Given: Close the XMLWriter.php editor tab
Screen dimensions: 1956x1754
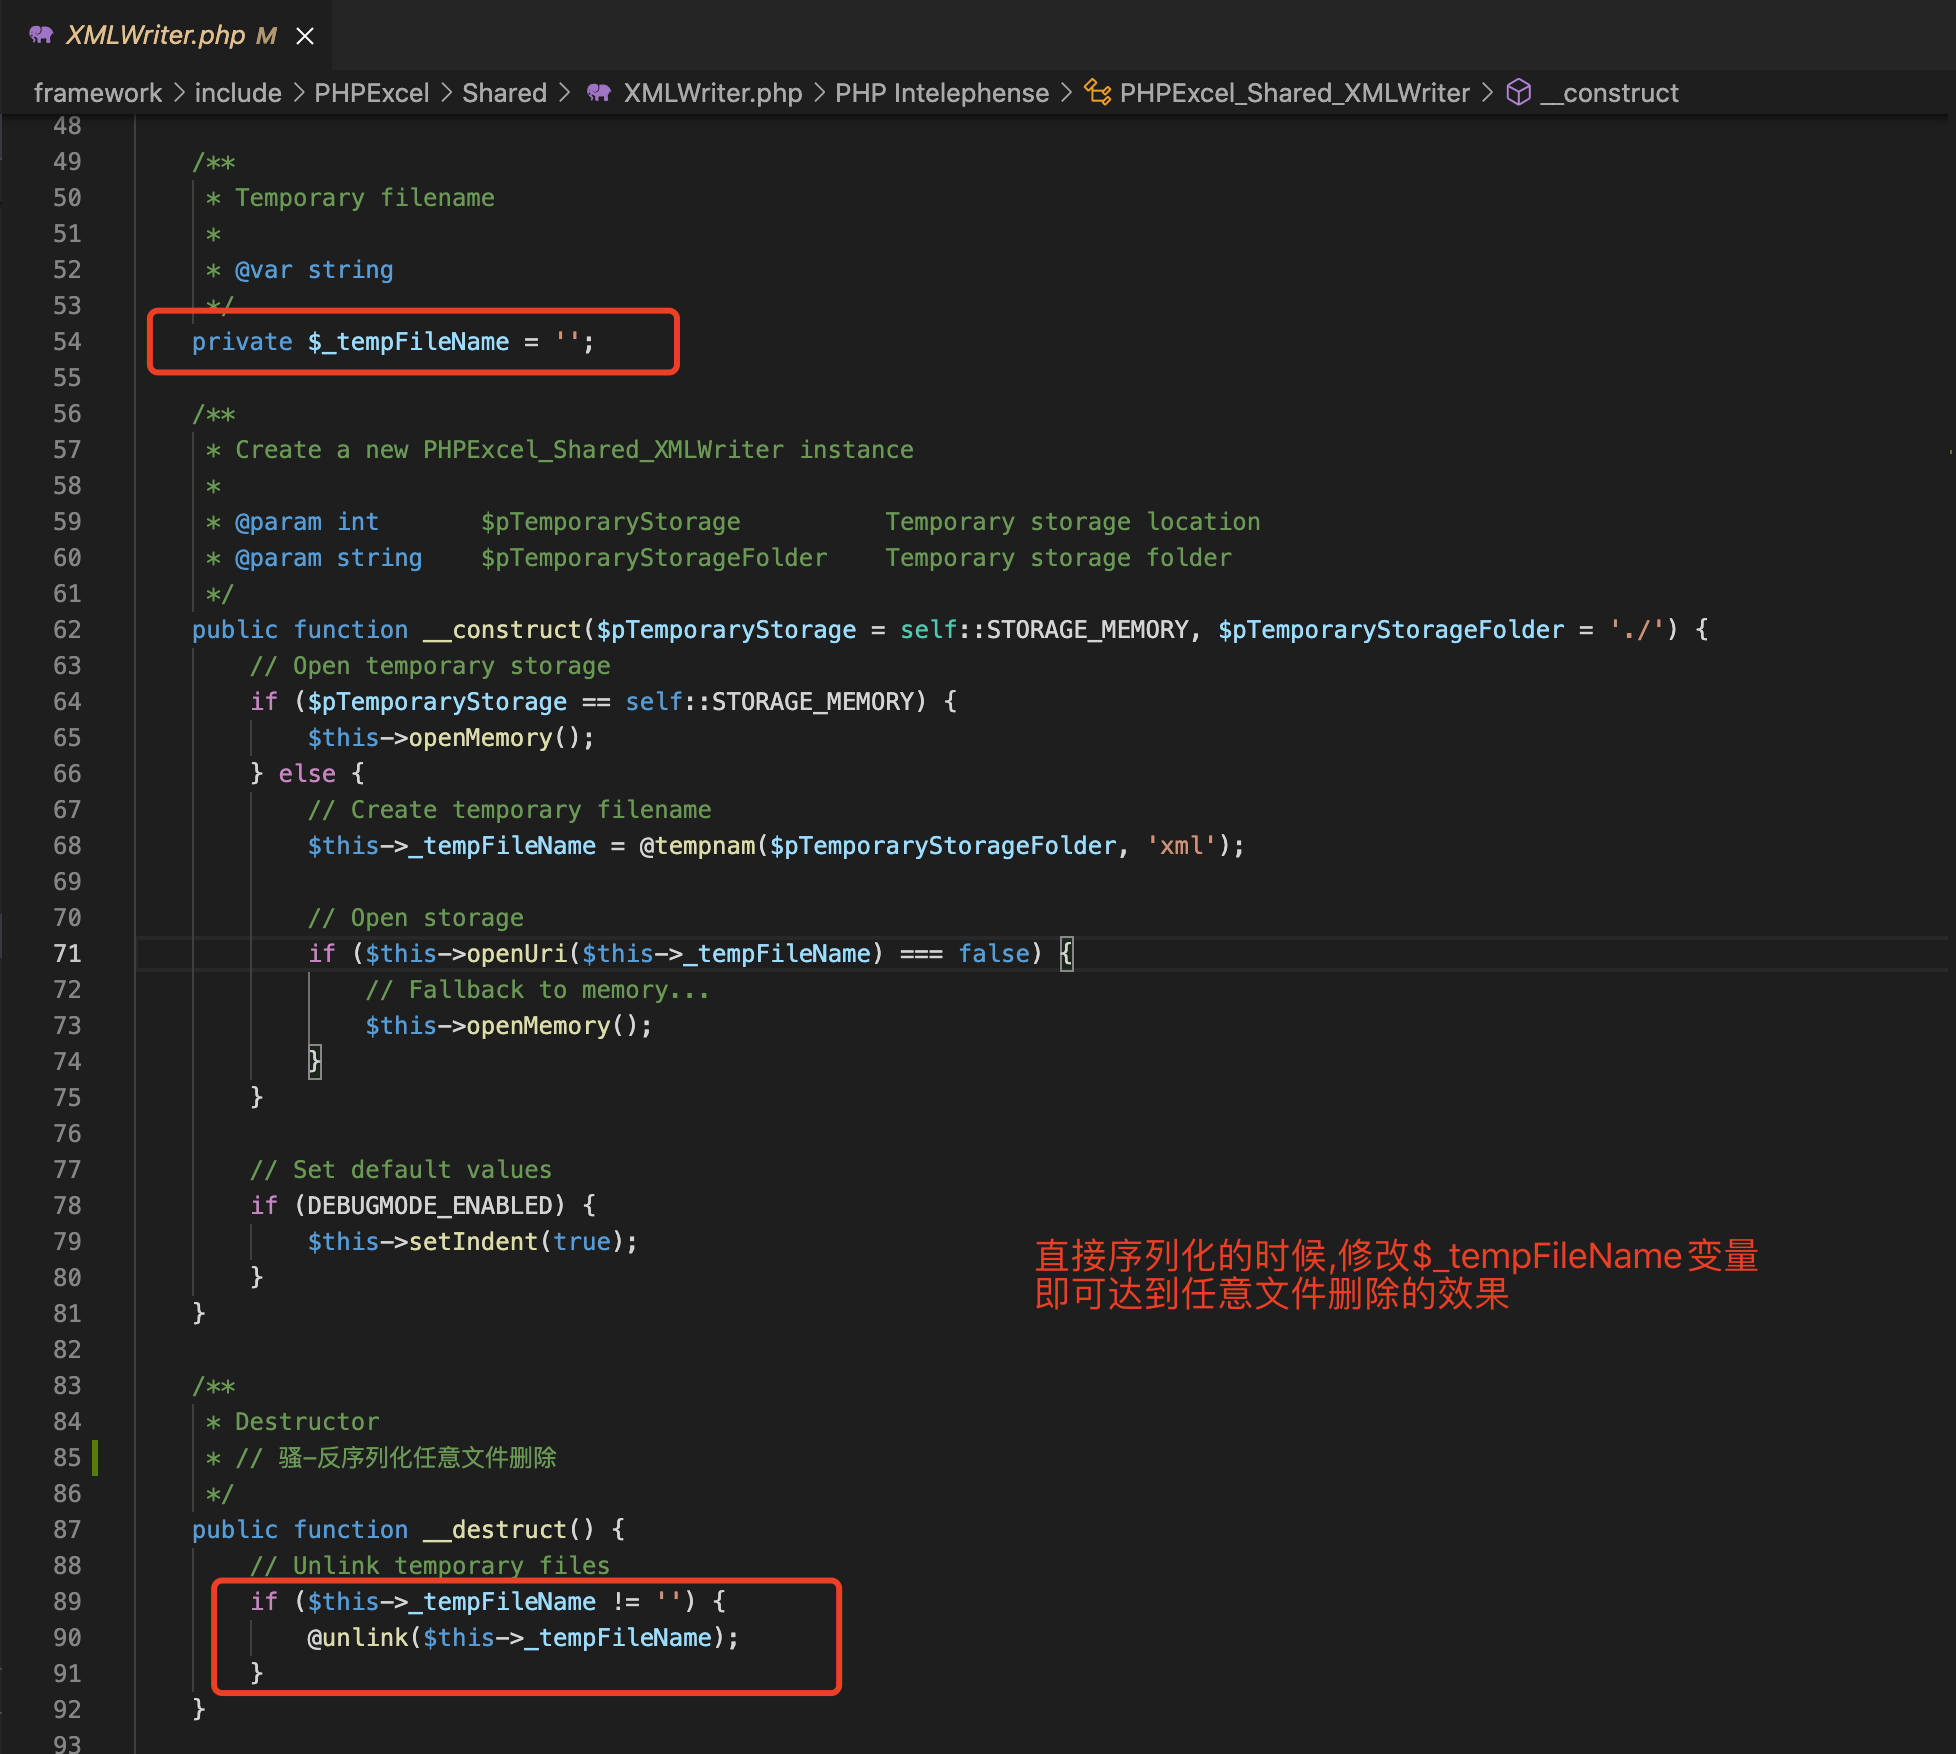Looking at the screenshot, I should click(x=305, y=36).
